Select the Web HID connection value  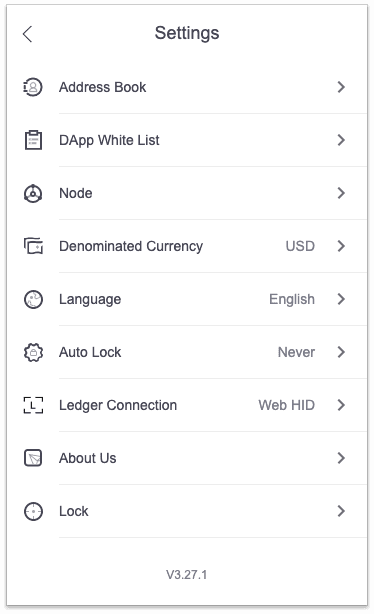click(286, 405)
